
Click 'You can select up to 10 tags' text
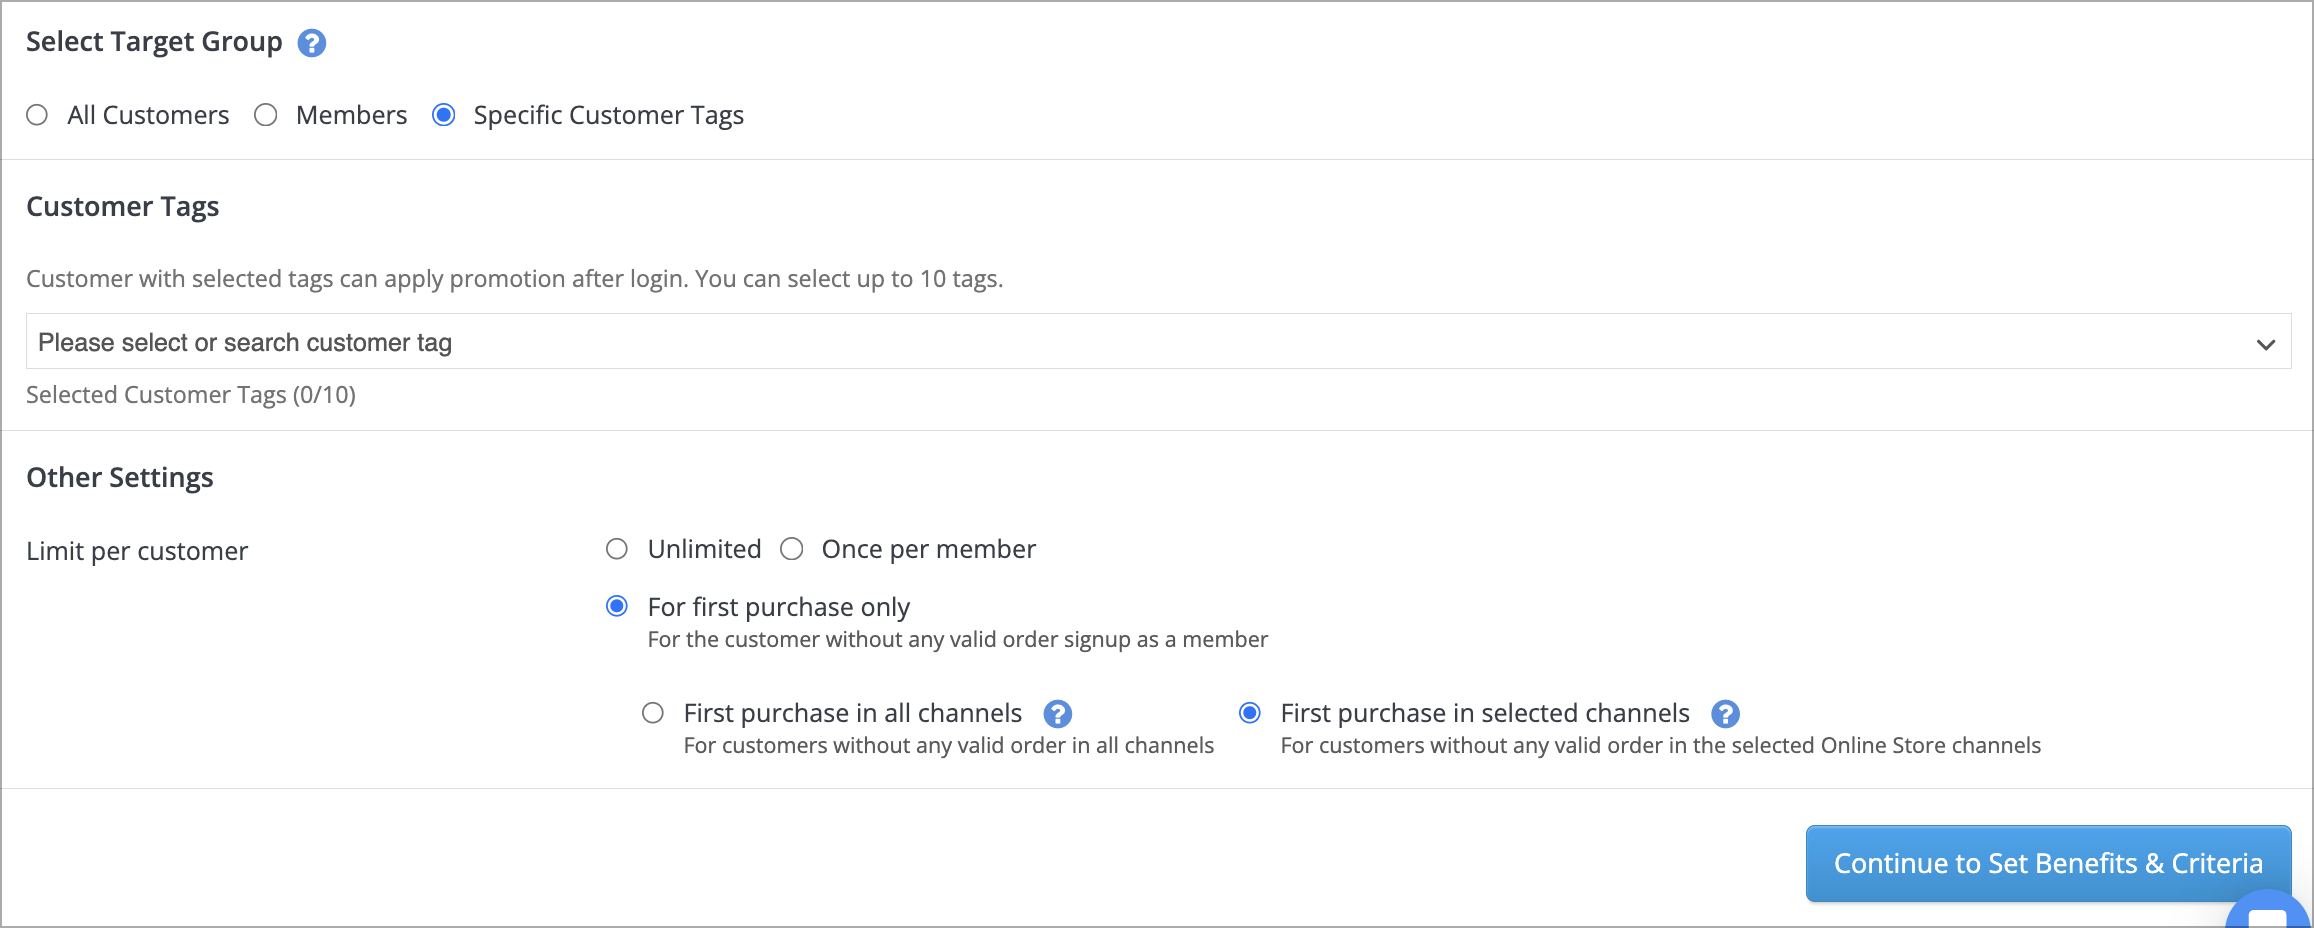(849, 279)
